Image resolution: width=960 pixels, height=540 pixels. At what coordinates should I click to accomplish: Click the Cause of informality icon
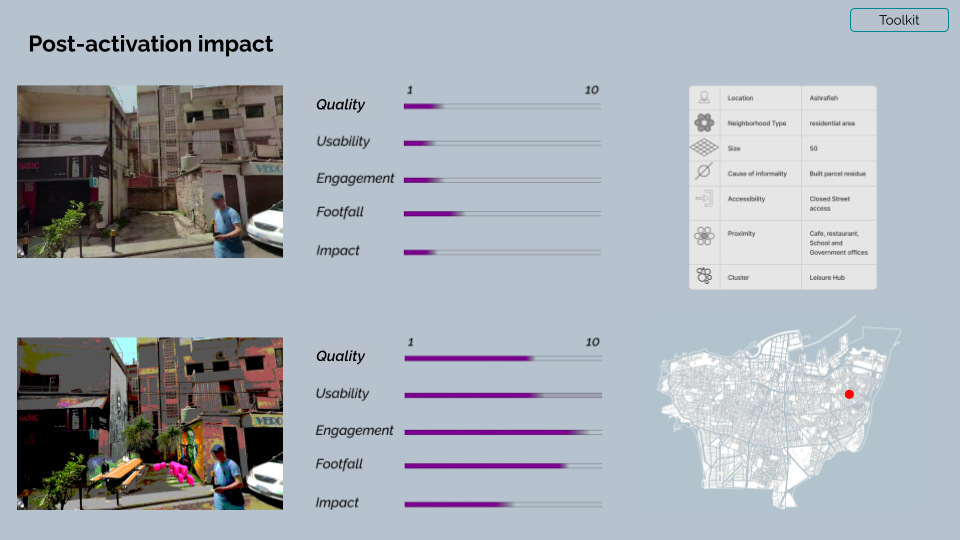point(703,171)
